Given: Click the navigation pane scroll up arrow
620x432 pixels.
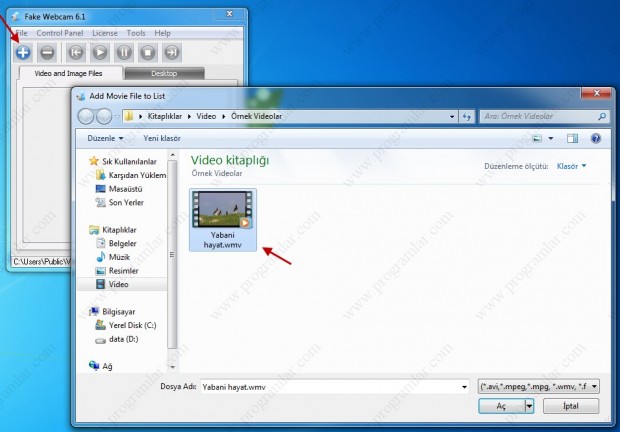Looking at the screenshot, I should click(x=172, y=155).
